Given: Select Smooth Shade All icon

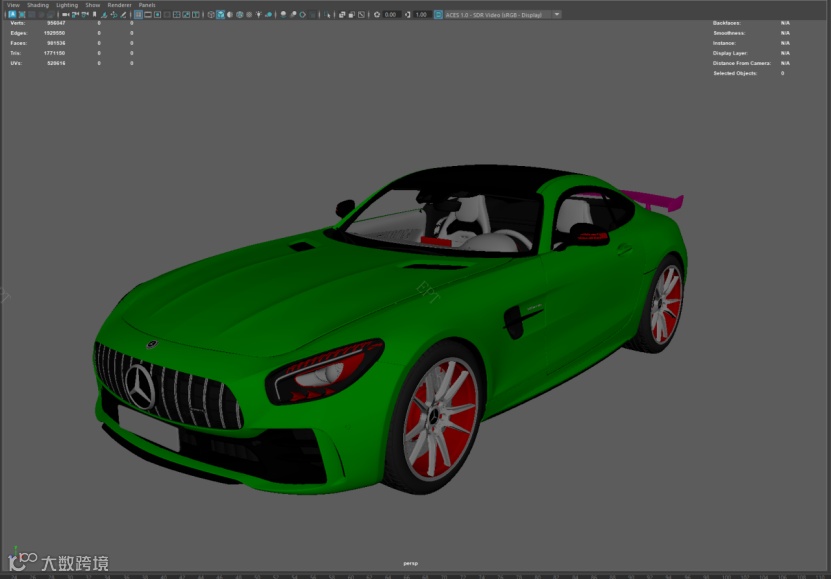Looking at the screenshot, I should click(220, 15).
